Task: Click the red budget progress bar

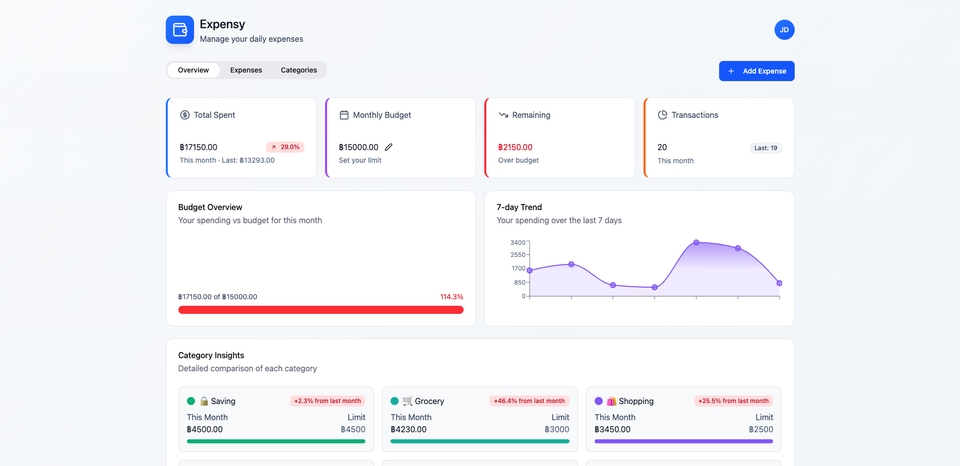Action: tap(320, 310)
